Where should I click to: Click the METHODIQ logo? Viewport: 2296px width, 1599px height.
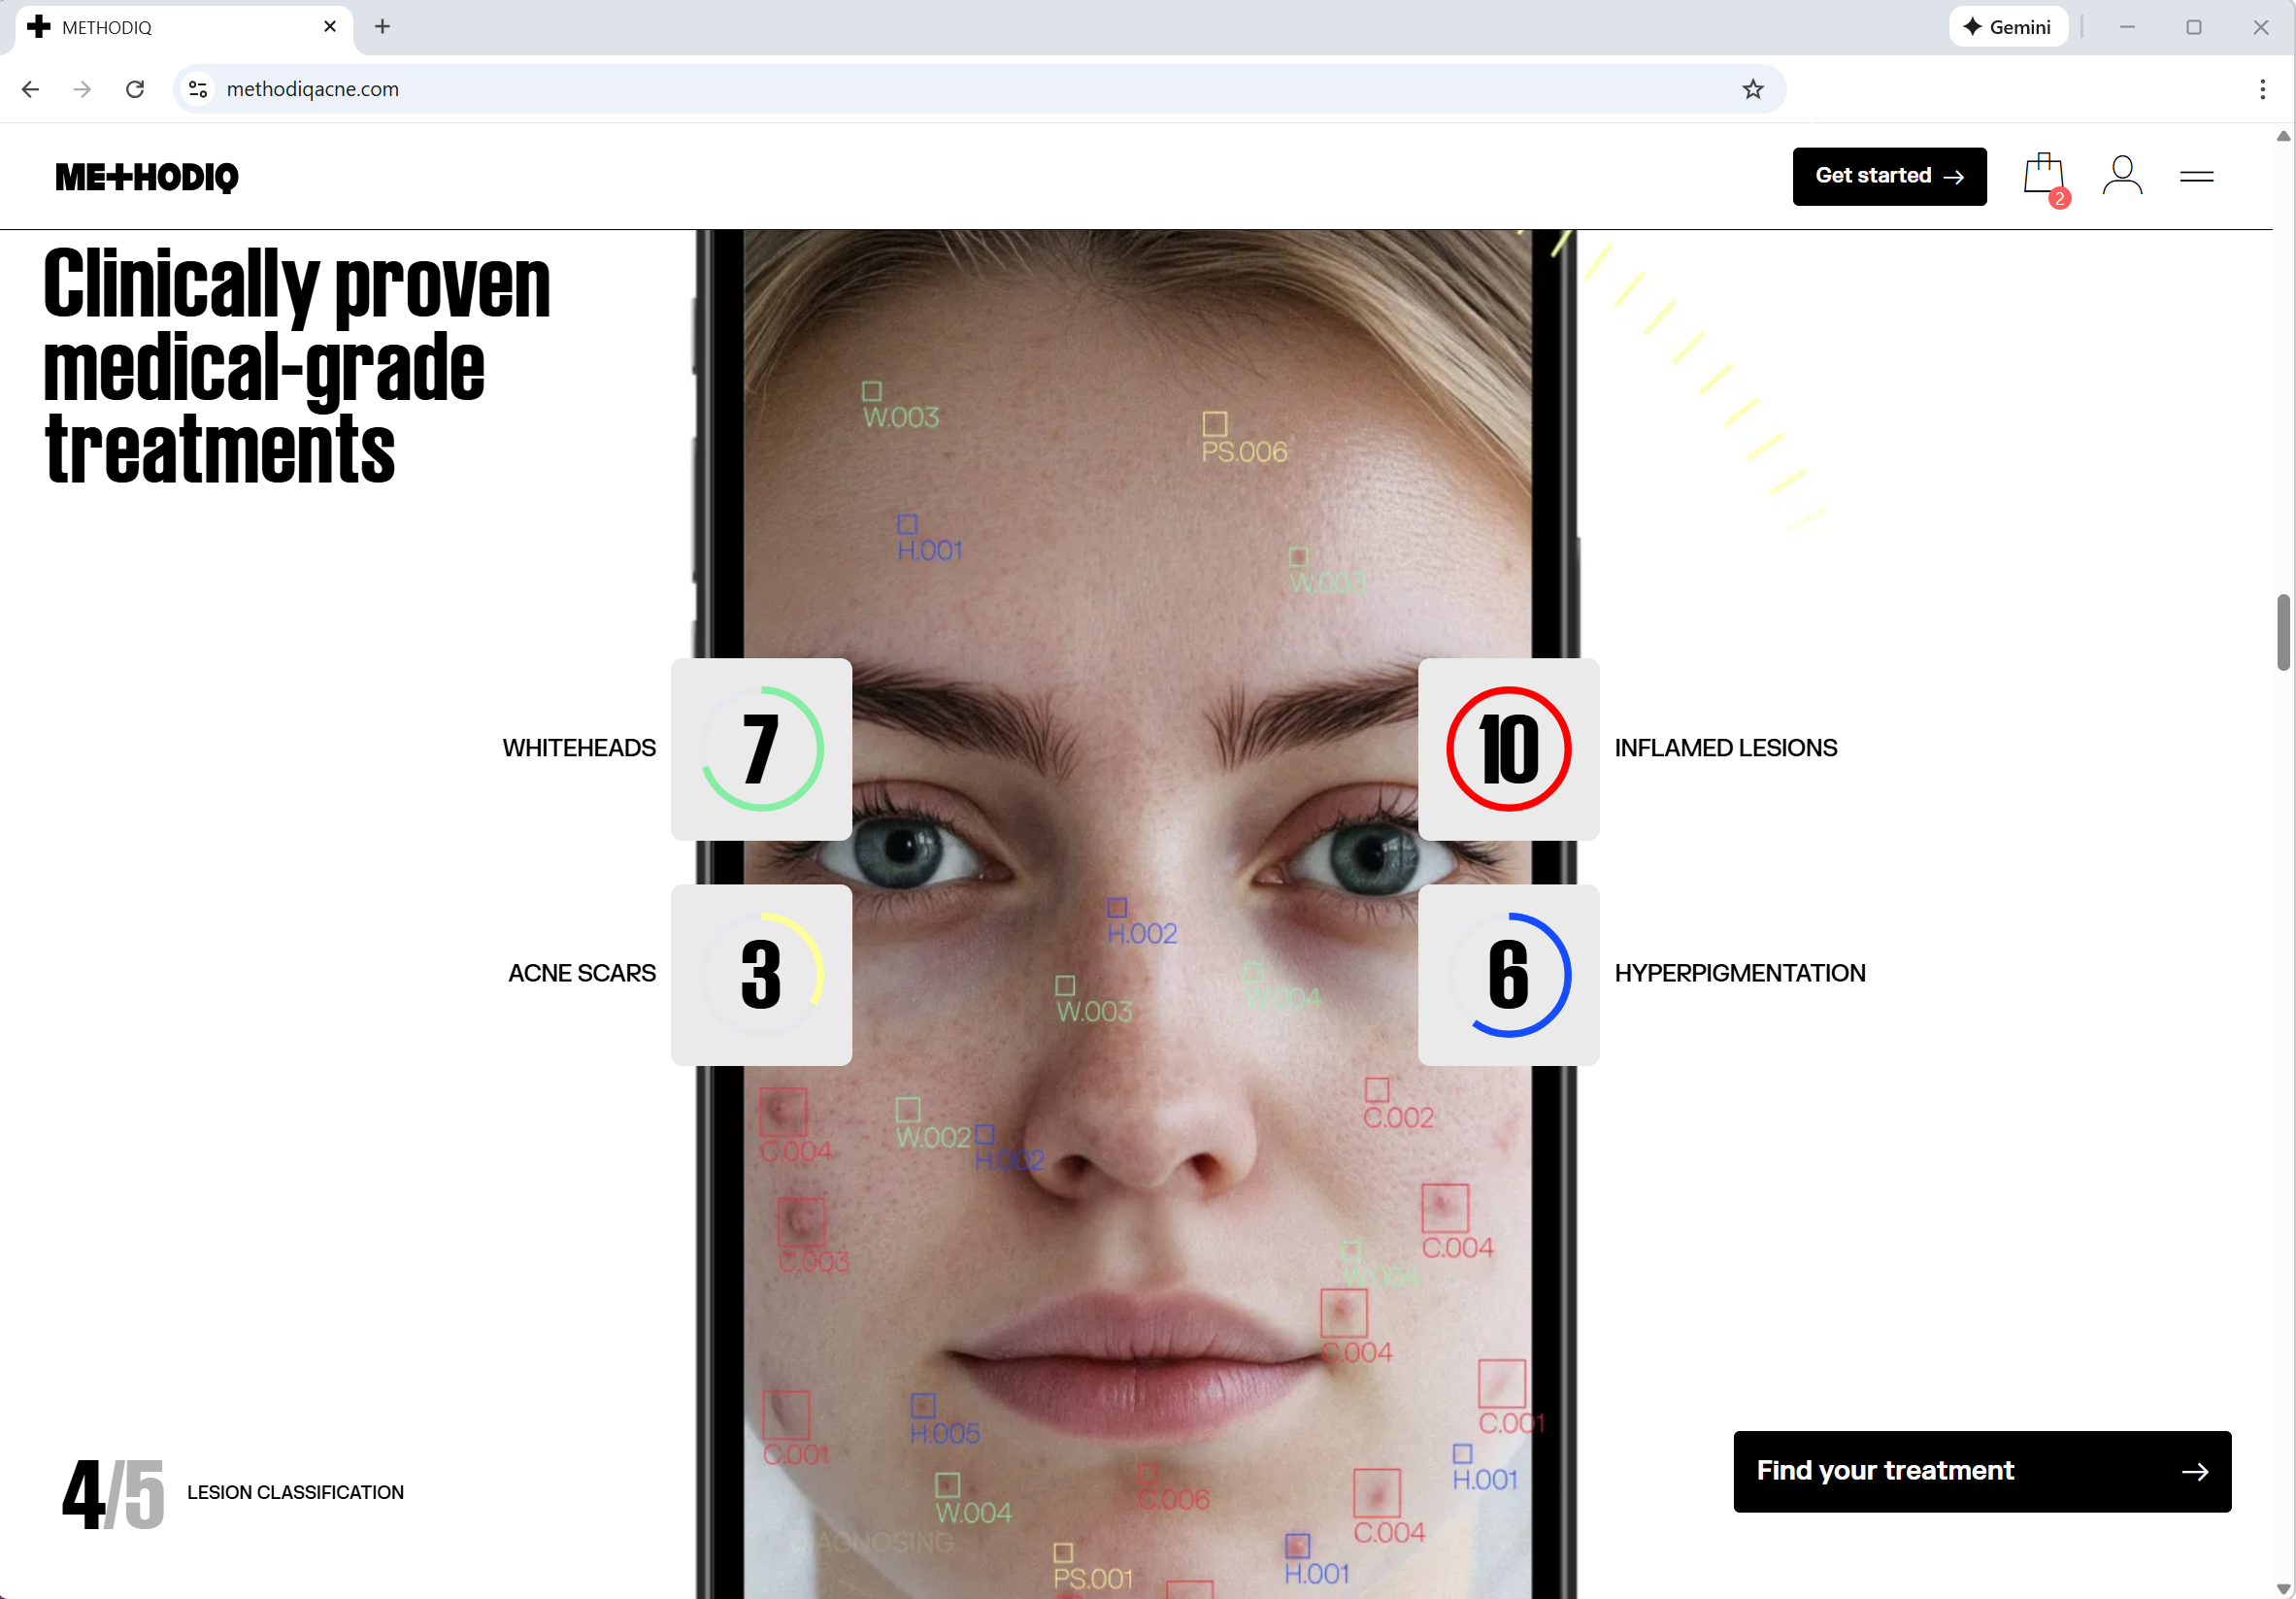coord(147,177)
